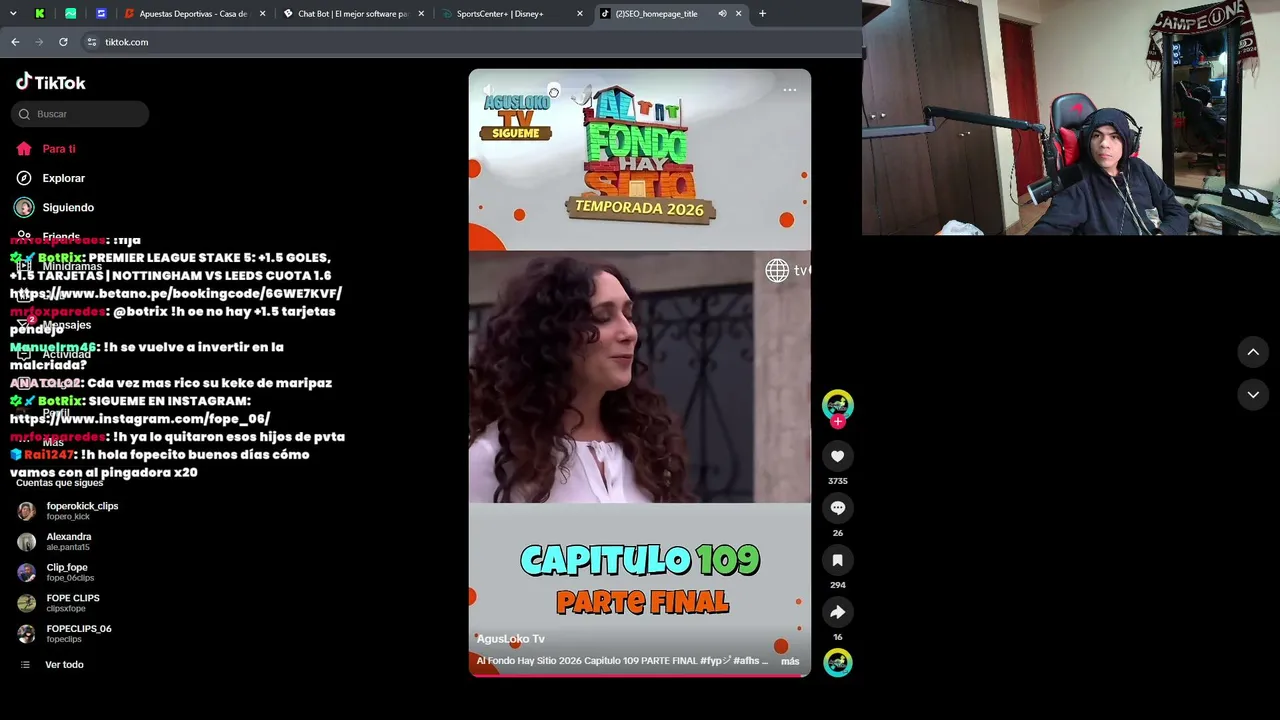Open the Clip_fope followed account
1280x720 pixels.
coord(56,572)
